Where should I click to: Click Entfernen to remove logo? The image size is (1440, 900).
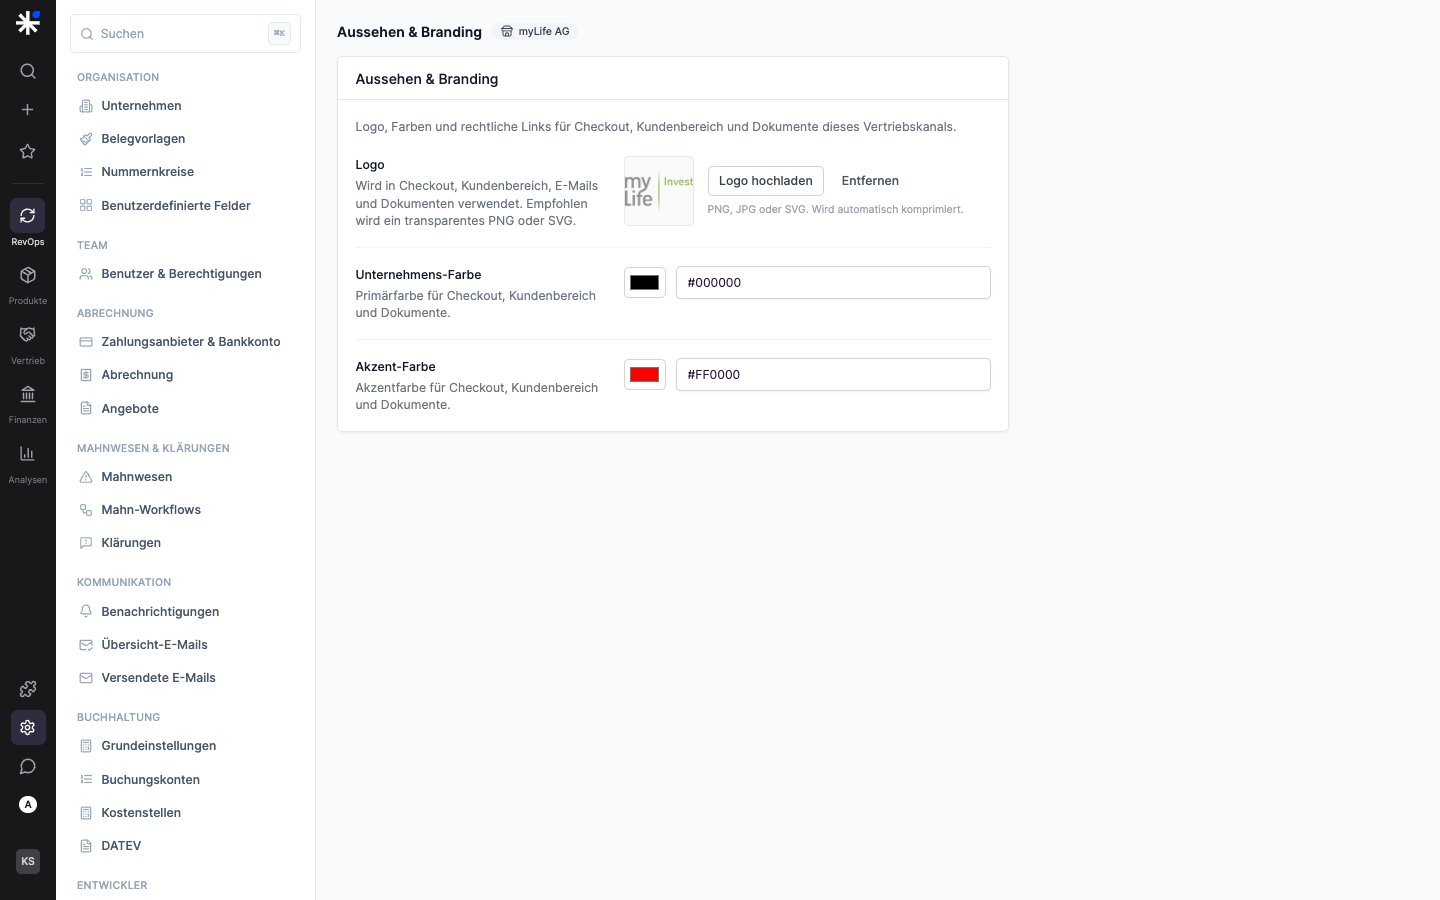(870, 181)
